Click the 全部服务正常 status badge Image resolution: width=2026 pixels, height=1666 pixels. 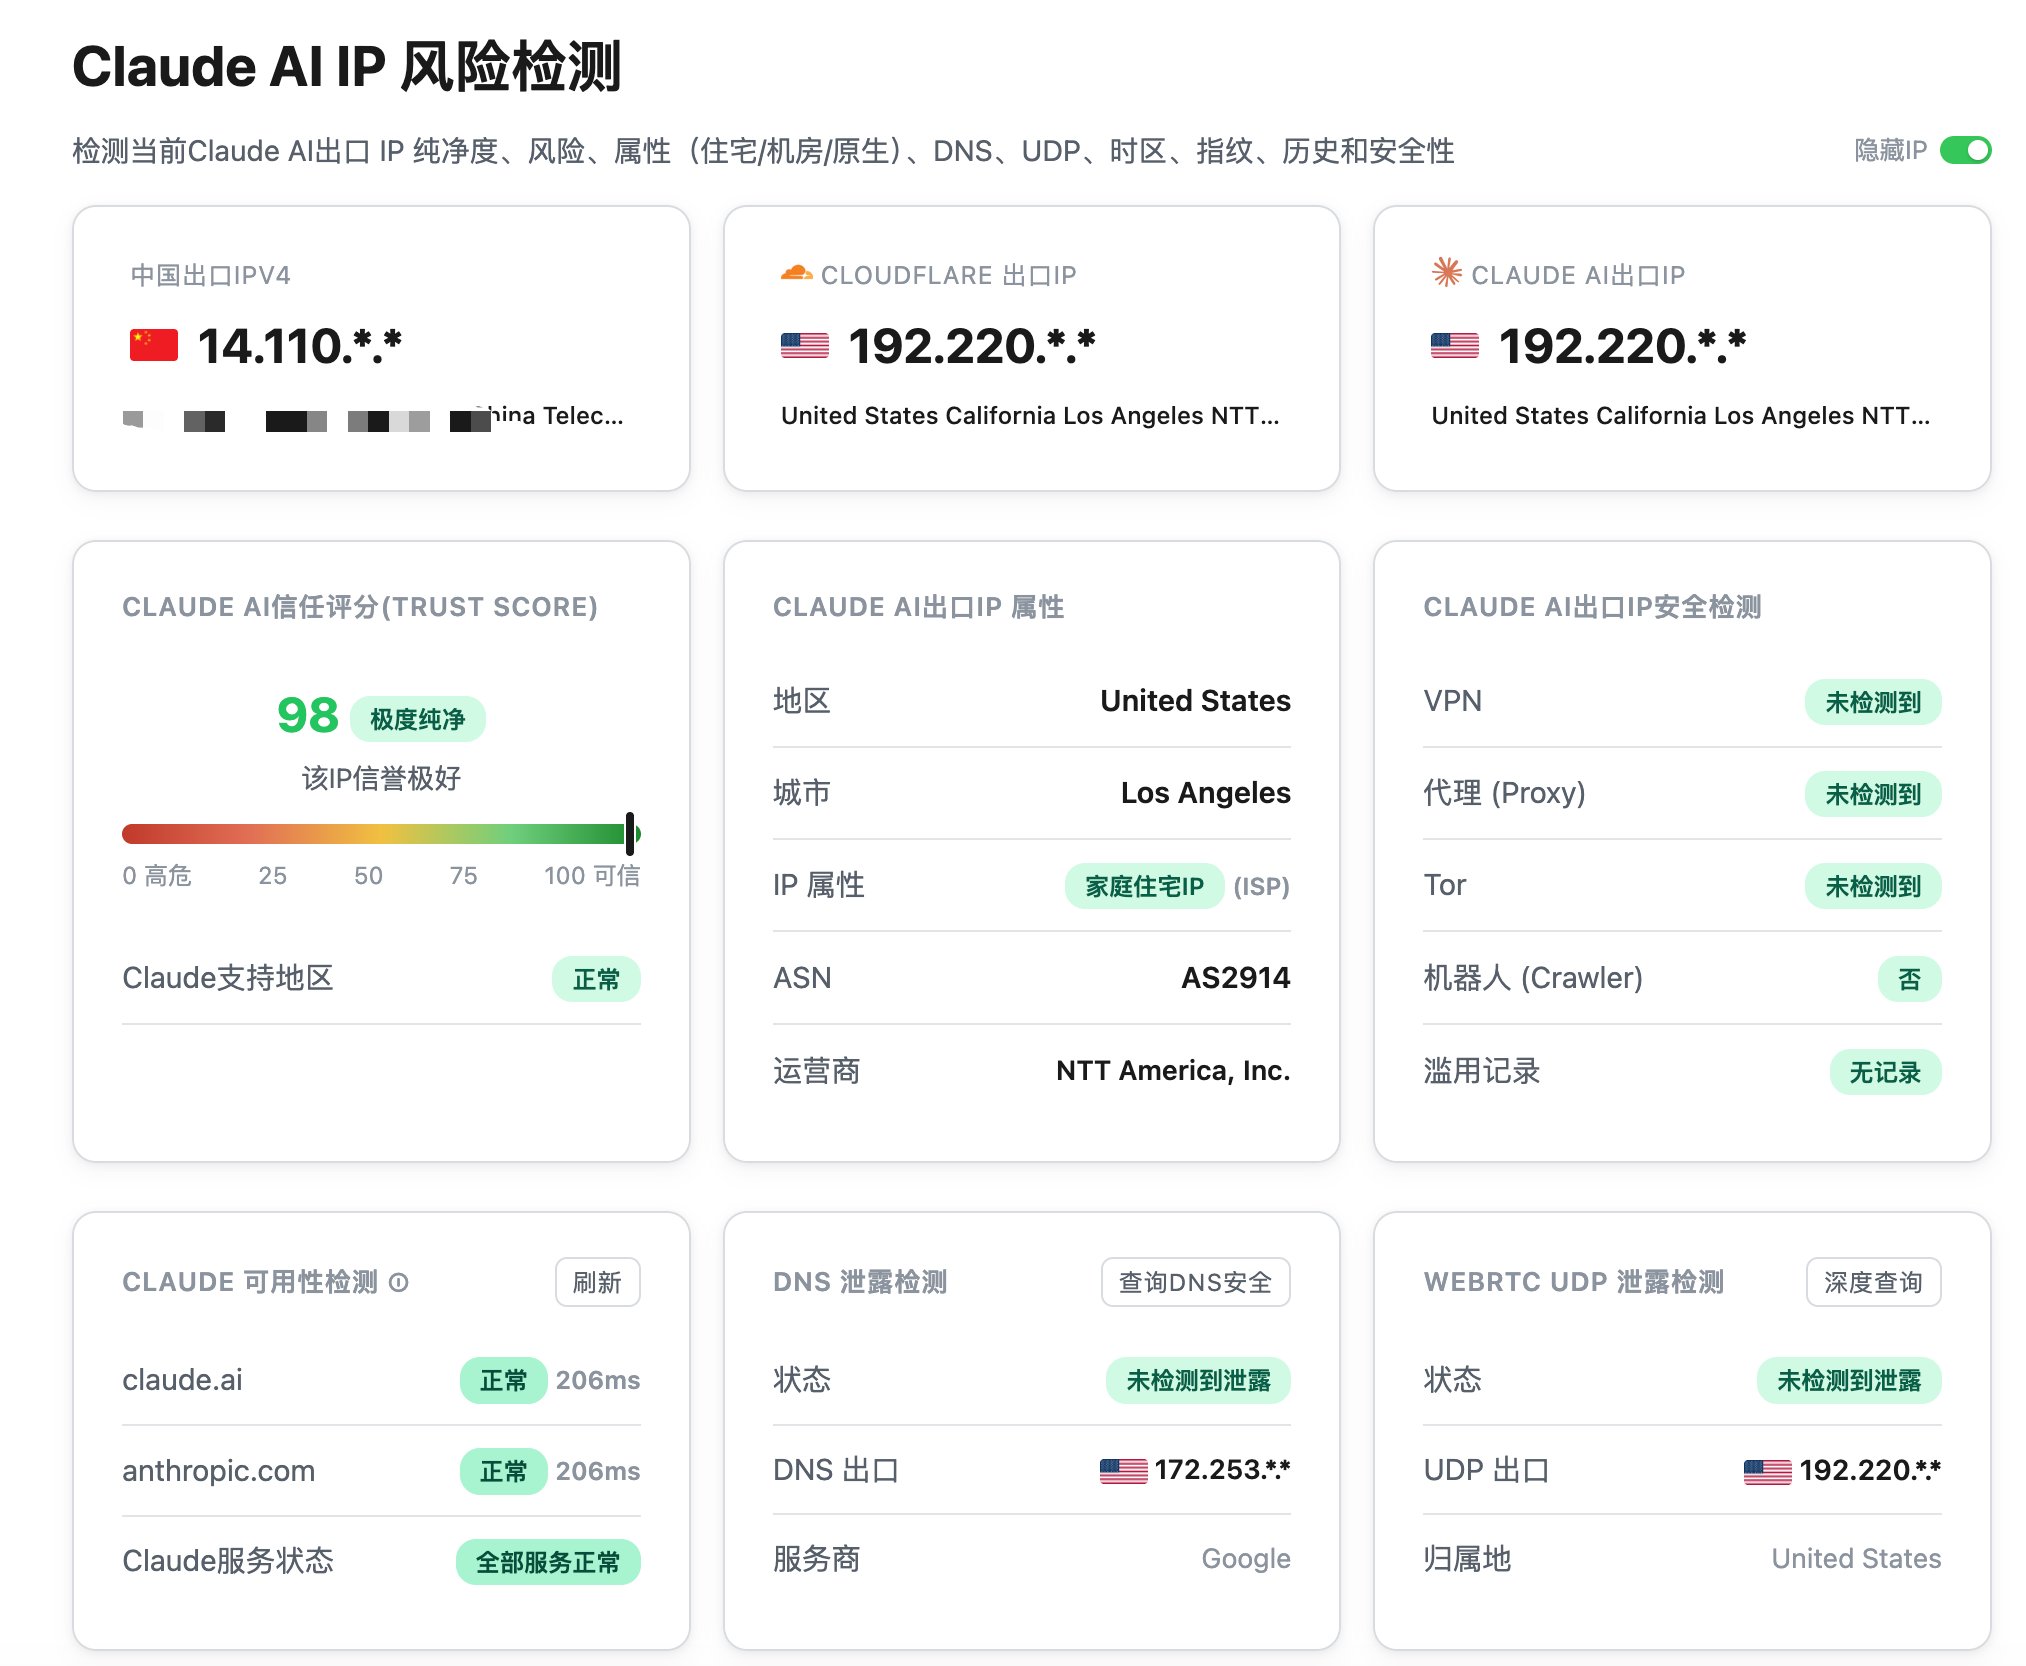pyautogui.click(x=548, y=1562)
